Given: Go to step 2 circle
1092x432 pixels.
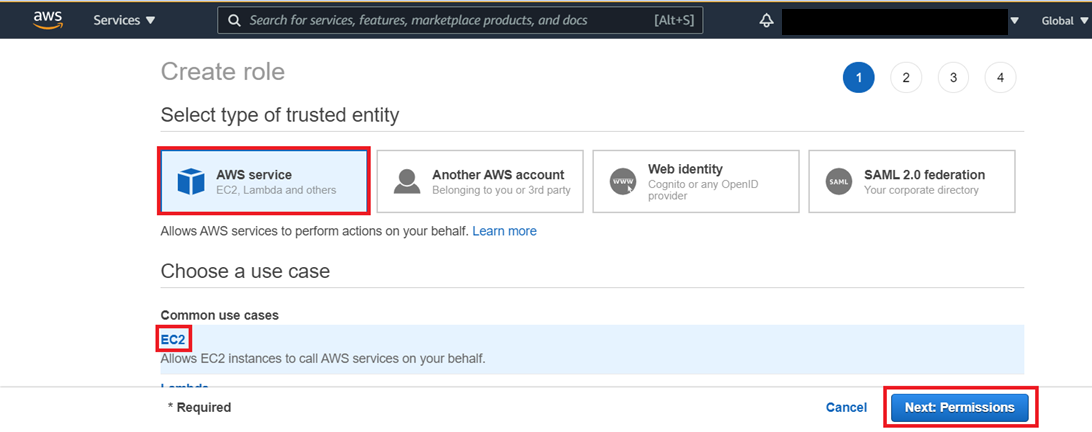Looking at the screenshot, I should pyautogui.click(x=906, y=78).
